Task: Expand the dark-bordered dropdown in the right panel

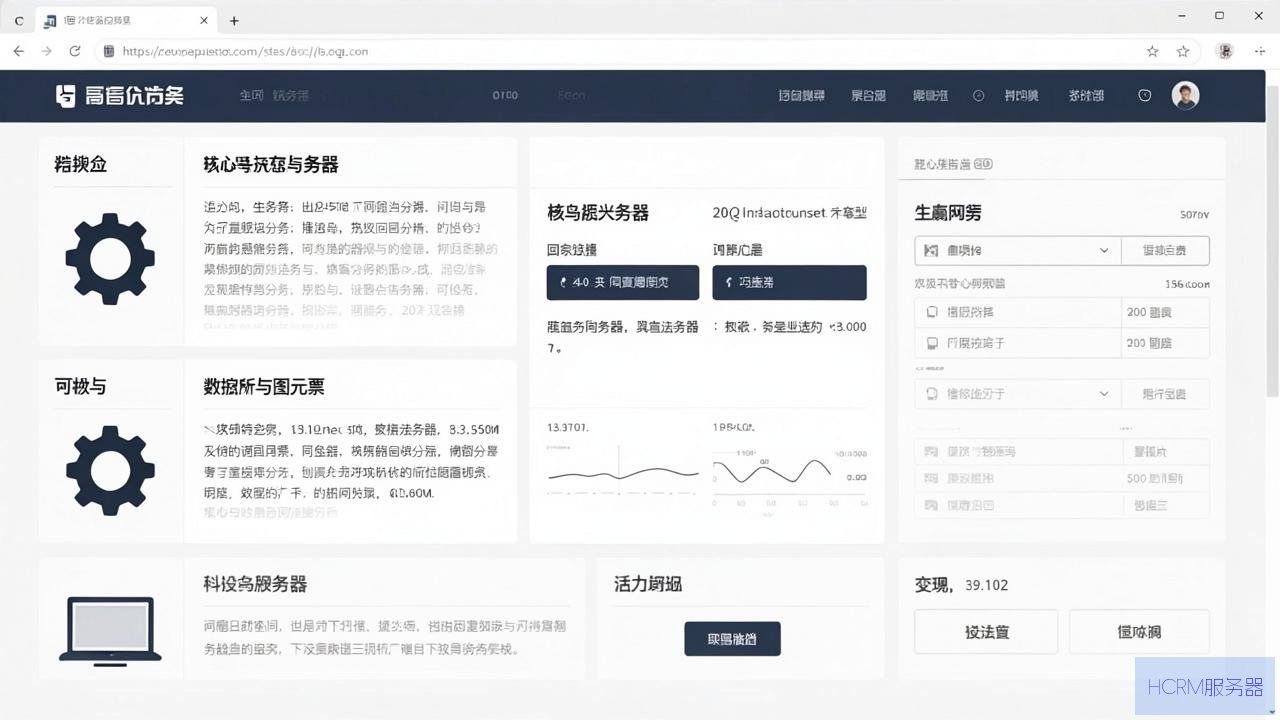Action: pyautogui.click(x=1018, y=250)
